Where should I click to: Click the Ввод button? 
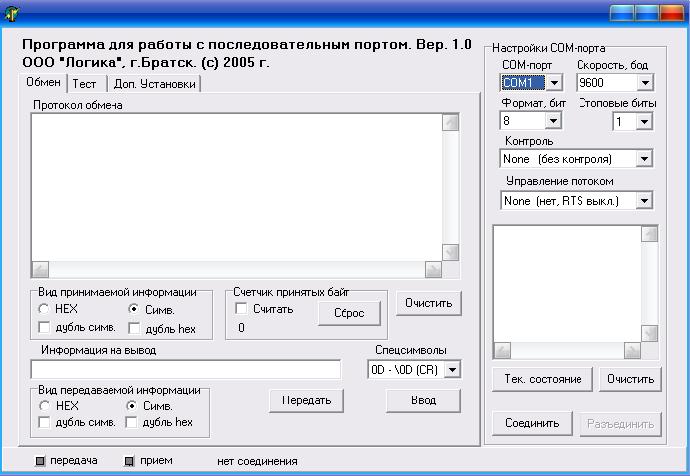coord(423,400)
